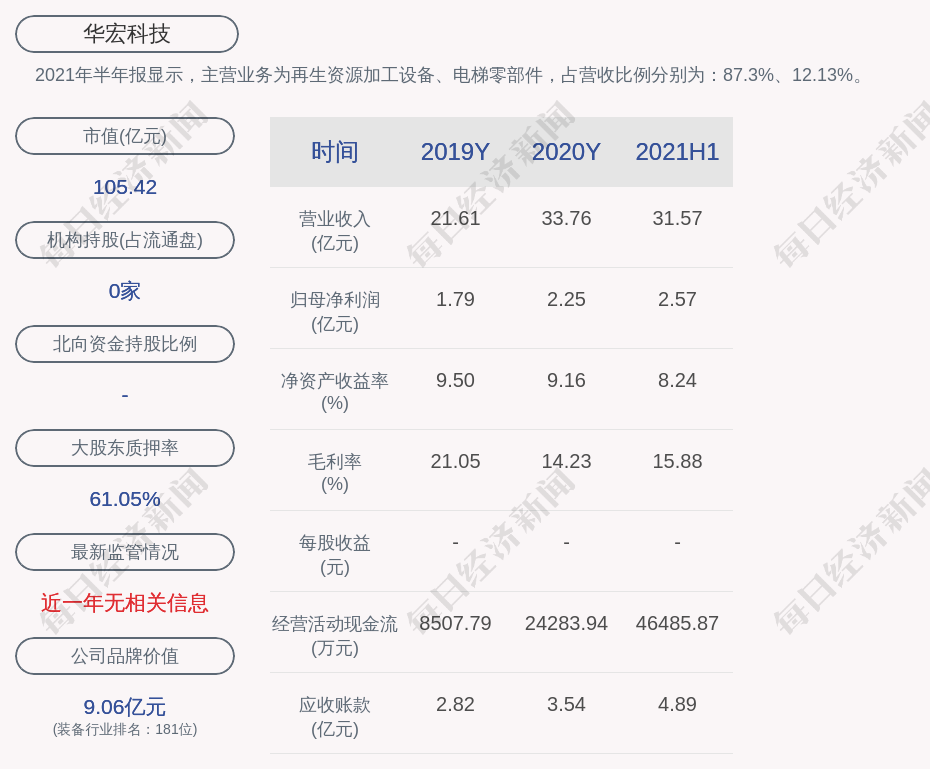Click the 净资产收益率(%) row label
Screen dimensions: 930x769
[x=335, y=392]
